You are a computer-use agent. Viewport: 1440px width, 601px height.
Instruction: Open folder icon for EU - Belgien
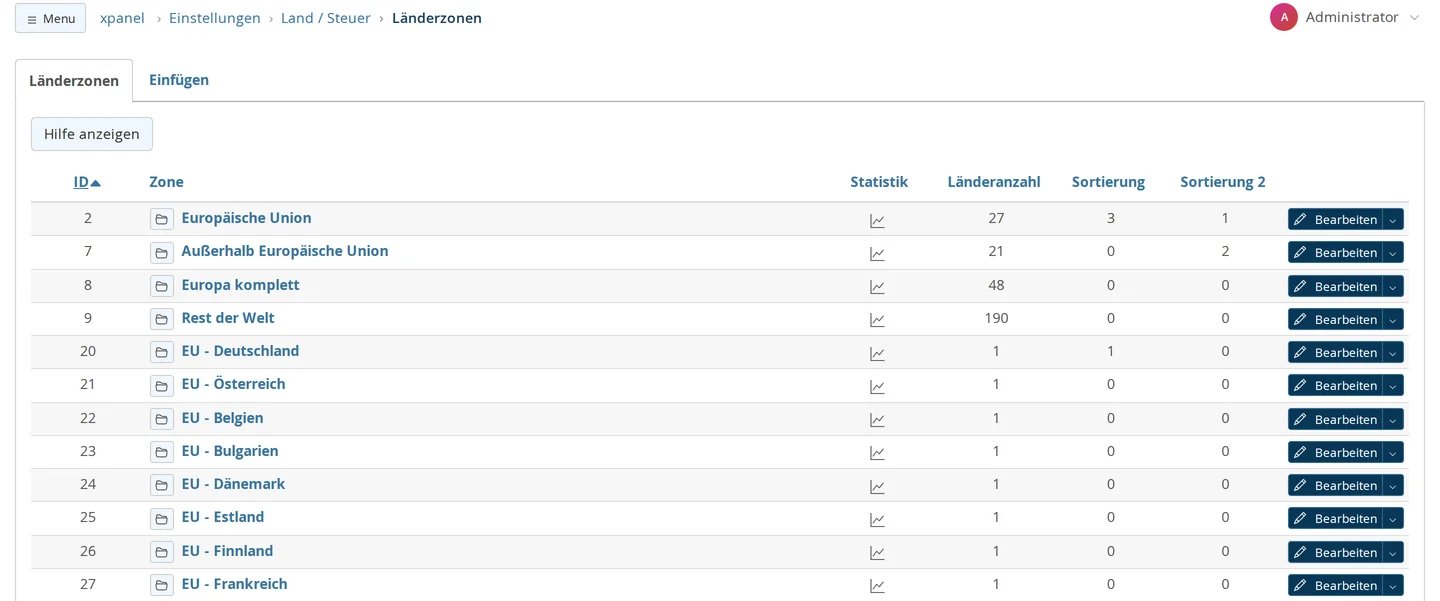click(x=162, y=419)
